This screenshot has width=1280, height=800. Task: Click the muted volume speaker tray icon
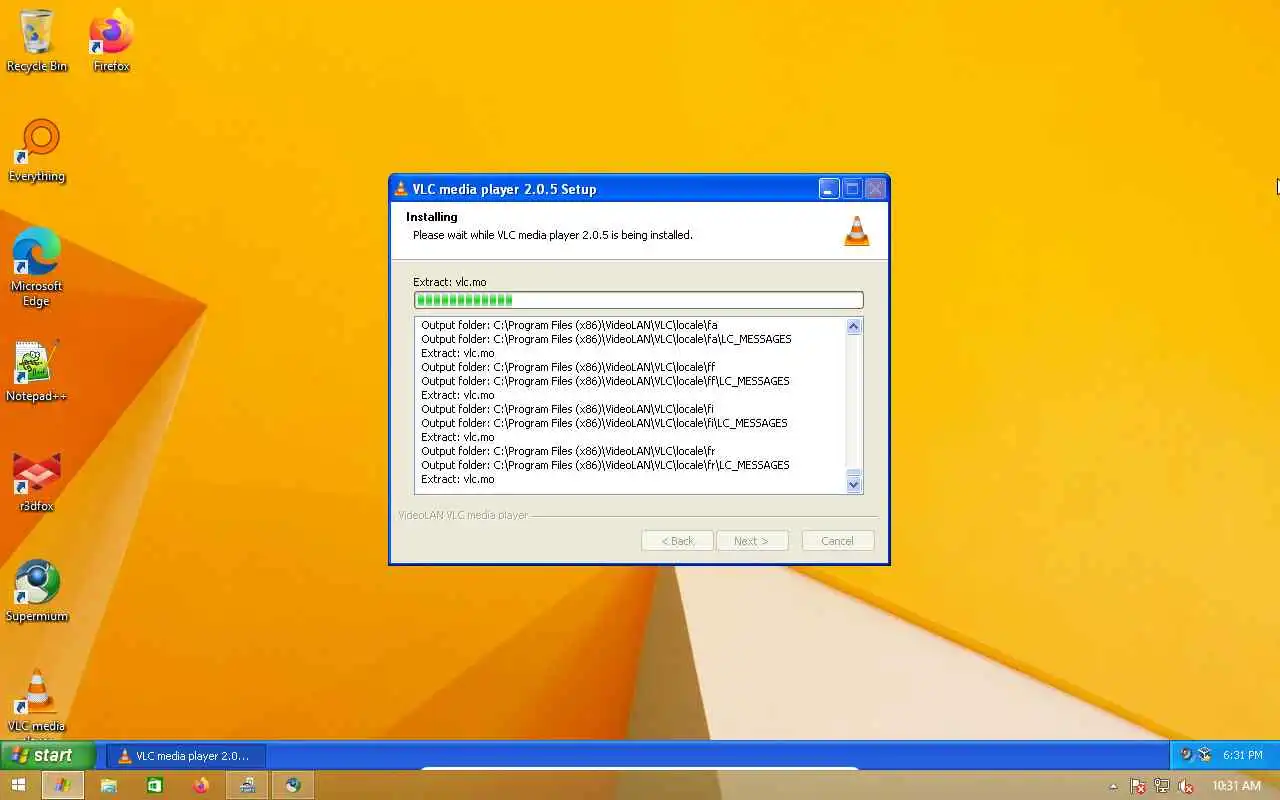(1186, 787)
